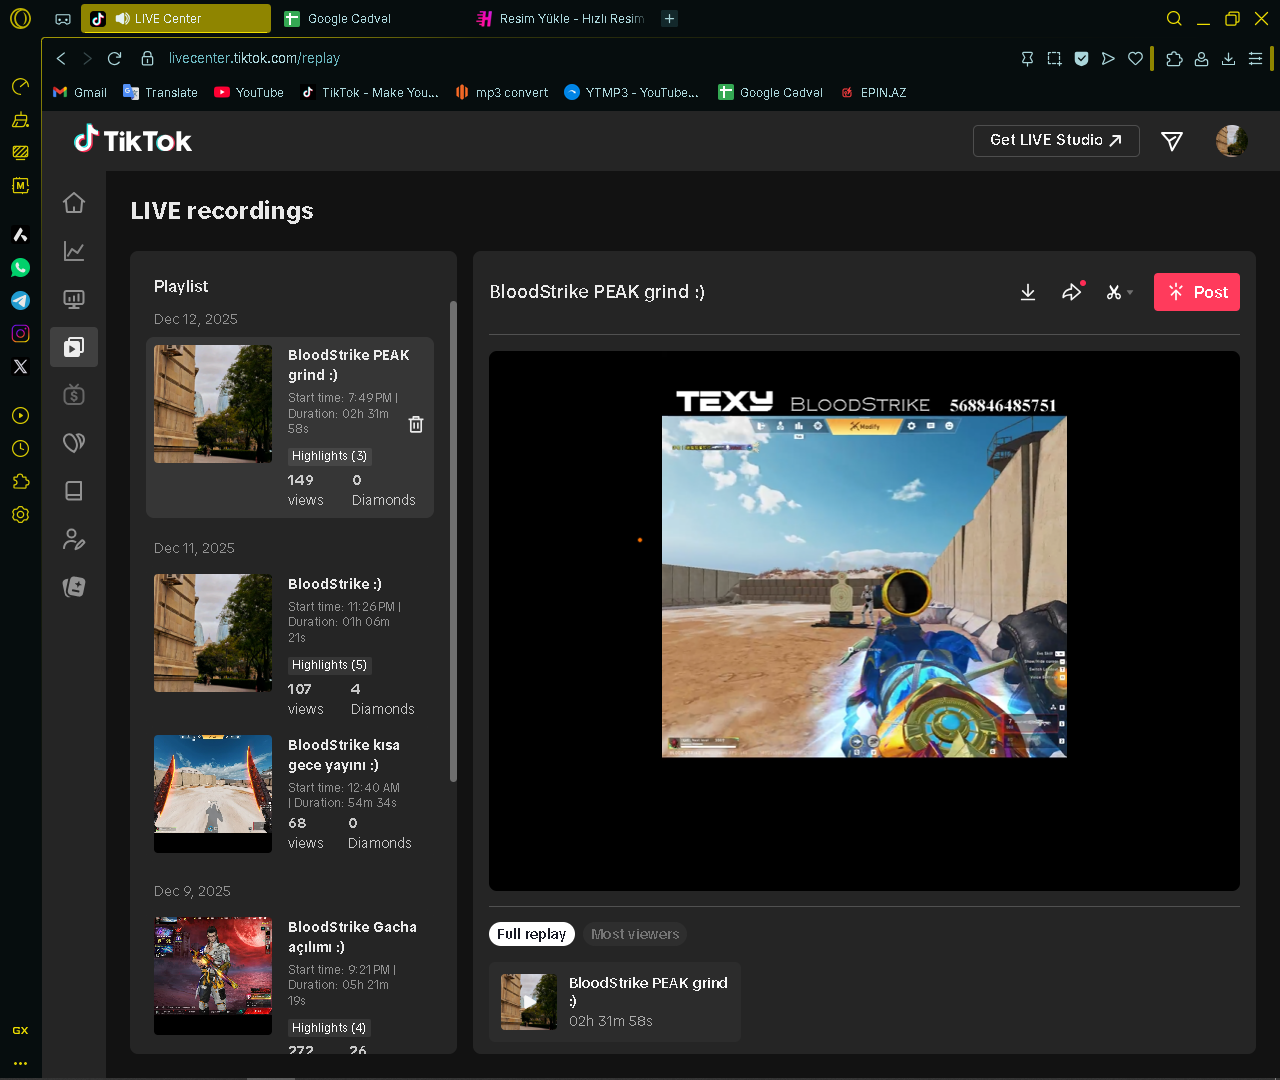Open Highlights (5) for the BloodStrike :) recording
Image resolution: width=1280 pixels, height=1080 pixels.
[329, 665]
